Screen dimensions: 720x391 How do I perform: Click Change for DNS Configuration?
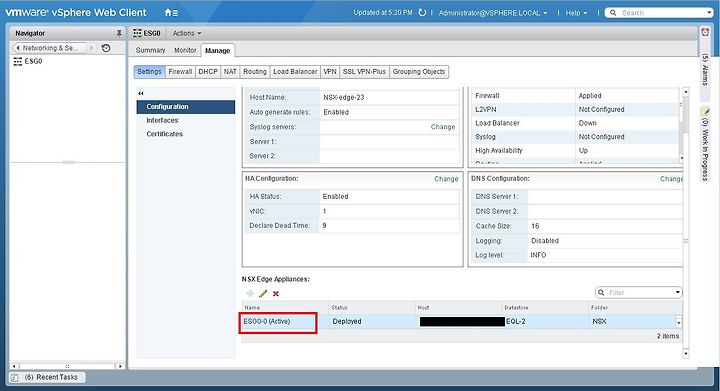click(x=671, y=179)
